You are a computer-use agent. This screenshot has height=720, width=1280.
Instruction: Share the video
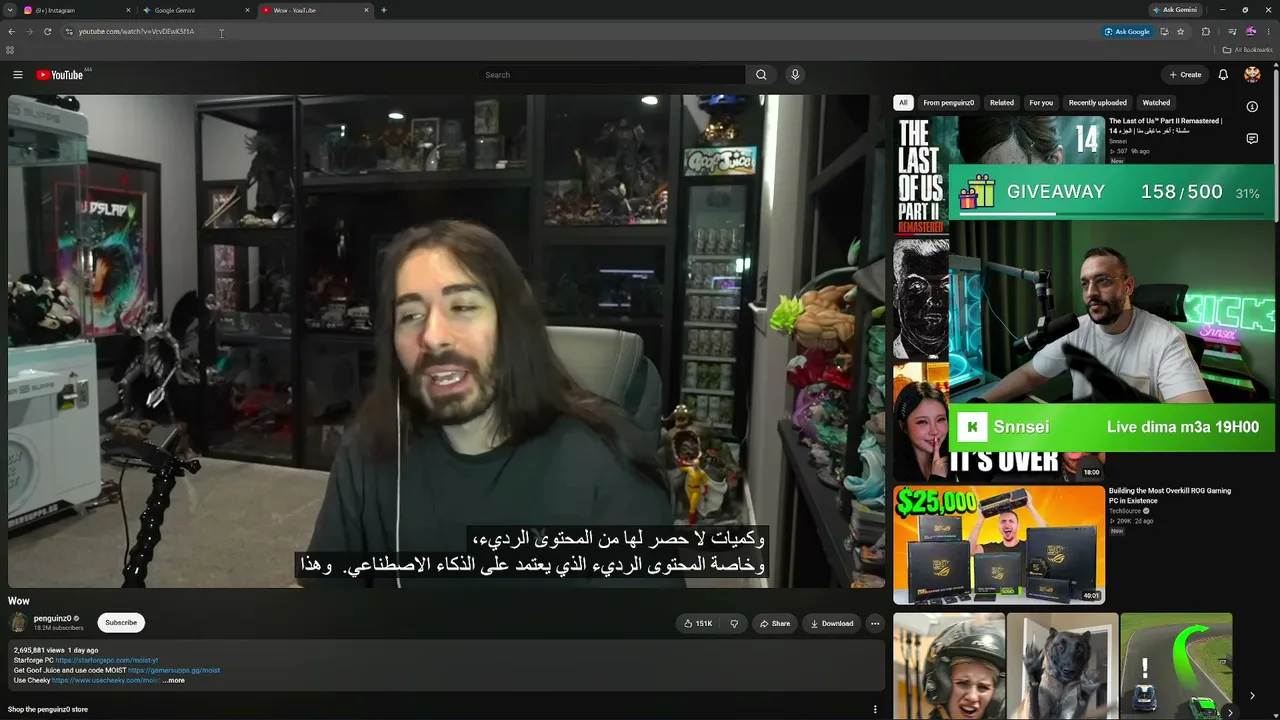775,624
